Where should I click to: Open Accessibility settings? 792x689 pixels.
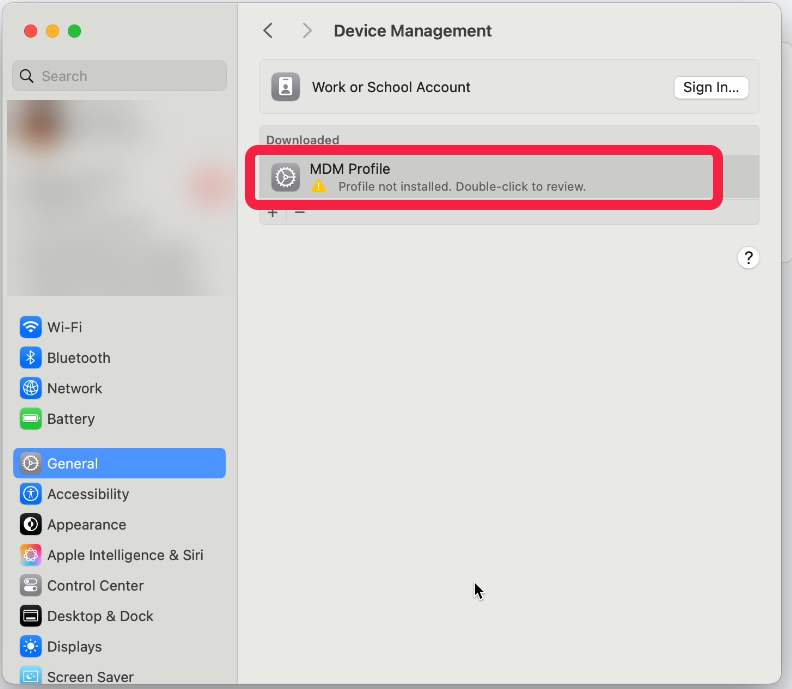coord(119,494)
